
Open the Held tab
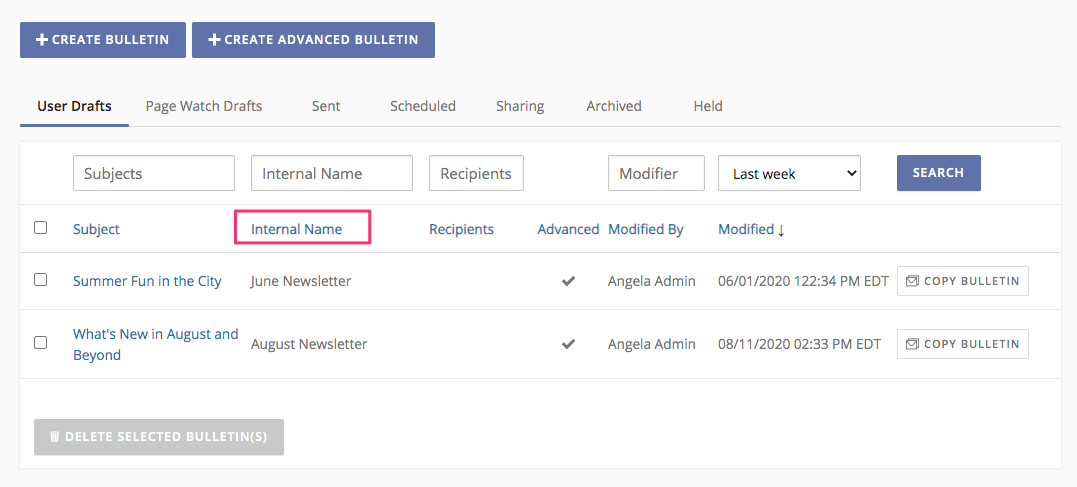pos(707,106)
